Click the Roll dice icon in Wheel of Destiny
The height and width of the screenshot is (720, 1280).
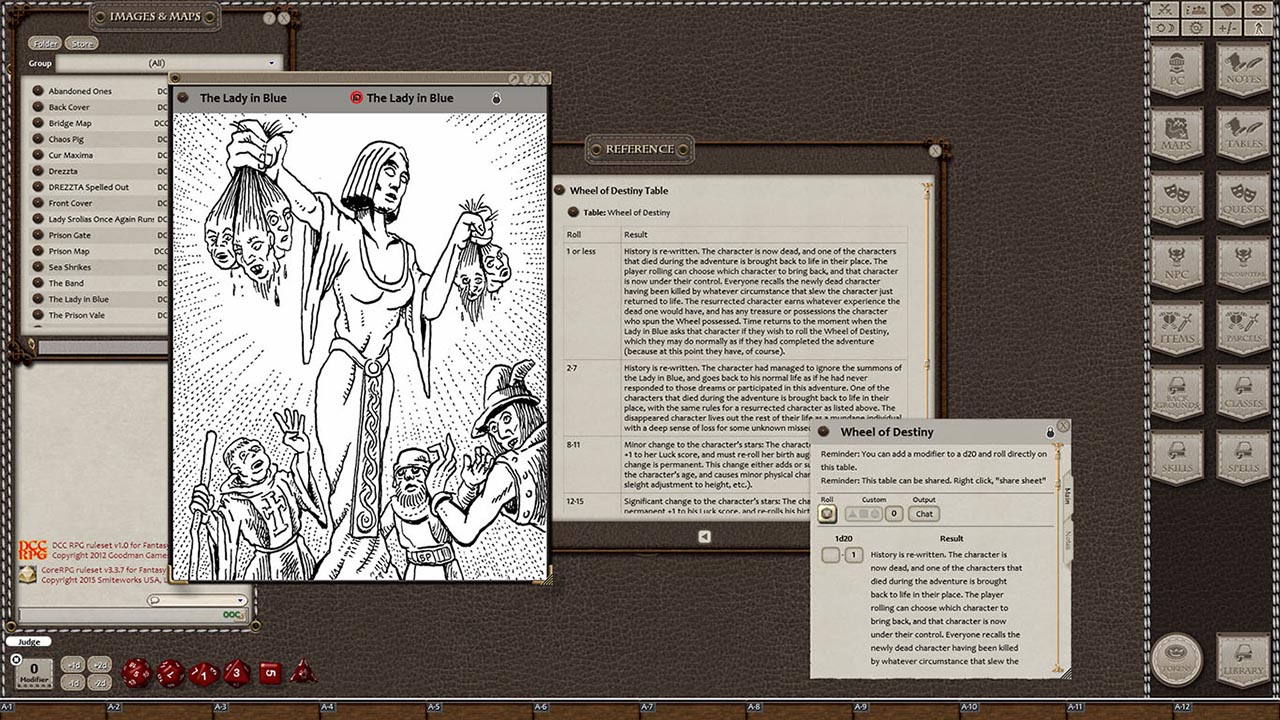click(827, 514)
